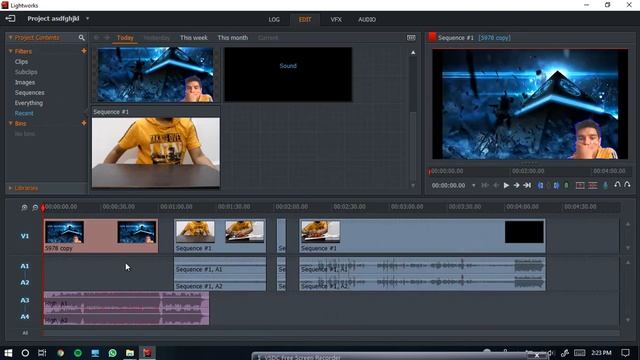Switch to the AUDIO tab
This screenshot has width=640, height=360.
pyautogui.click(x=367, y=19)
